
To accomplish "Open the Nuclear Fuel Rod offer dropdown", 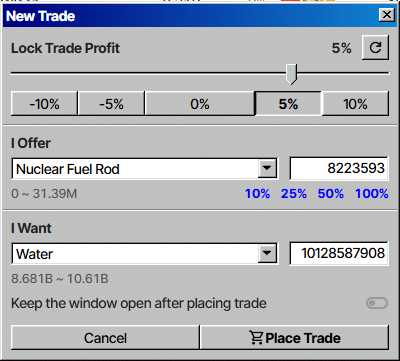I will [144, 169].
